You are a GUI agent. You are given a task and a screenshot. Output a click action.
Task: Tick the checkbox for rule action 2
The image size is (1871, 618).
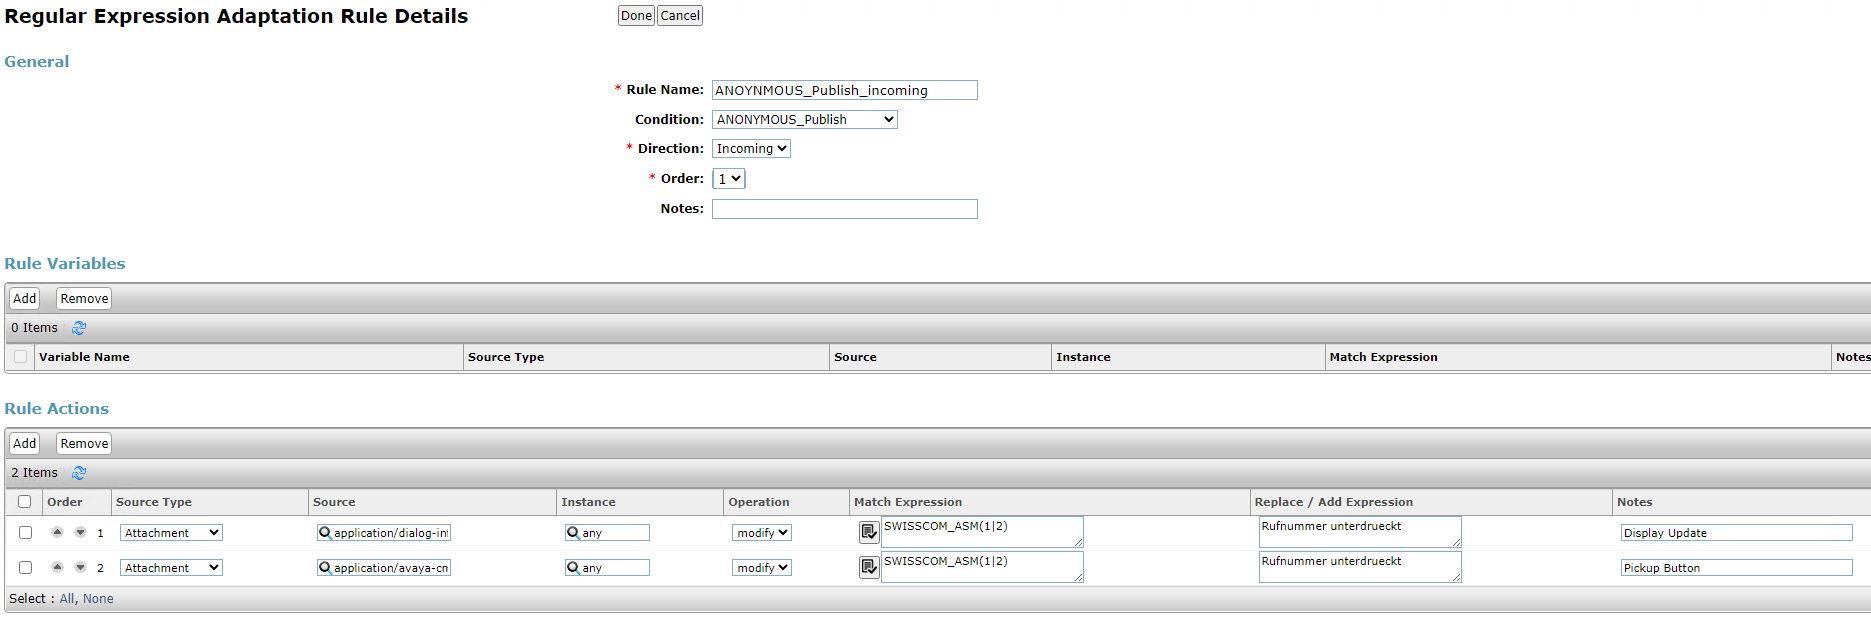click(x=26, y=568)
